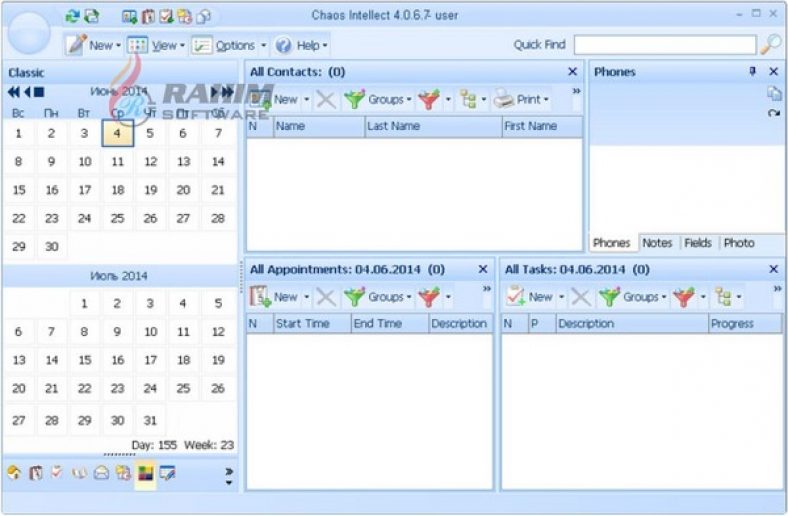Screen dimensions: 788x516
Task: Click the first green sync arrows icon
Action: pos(72,16)
